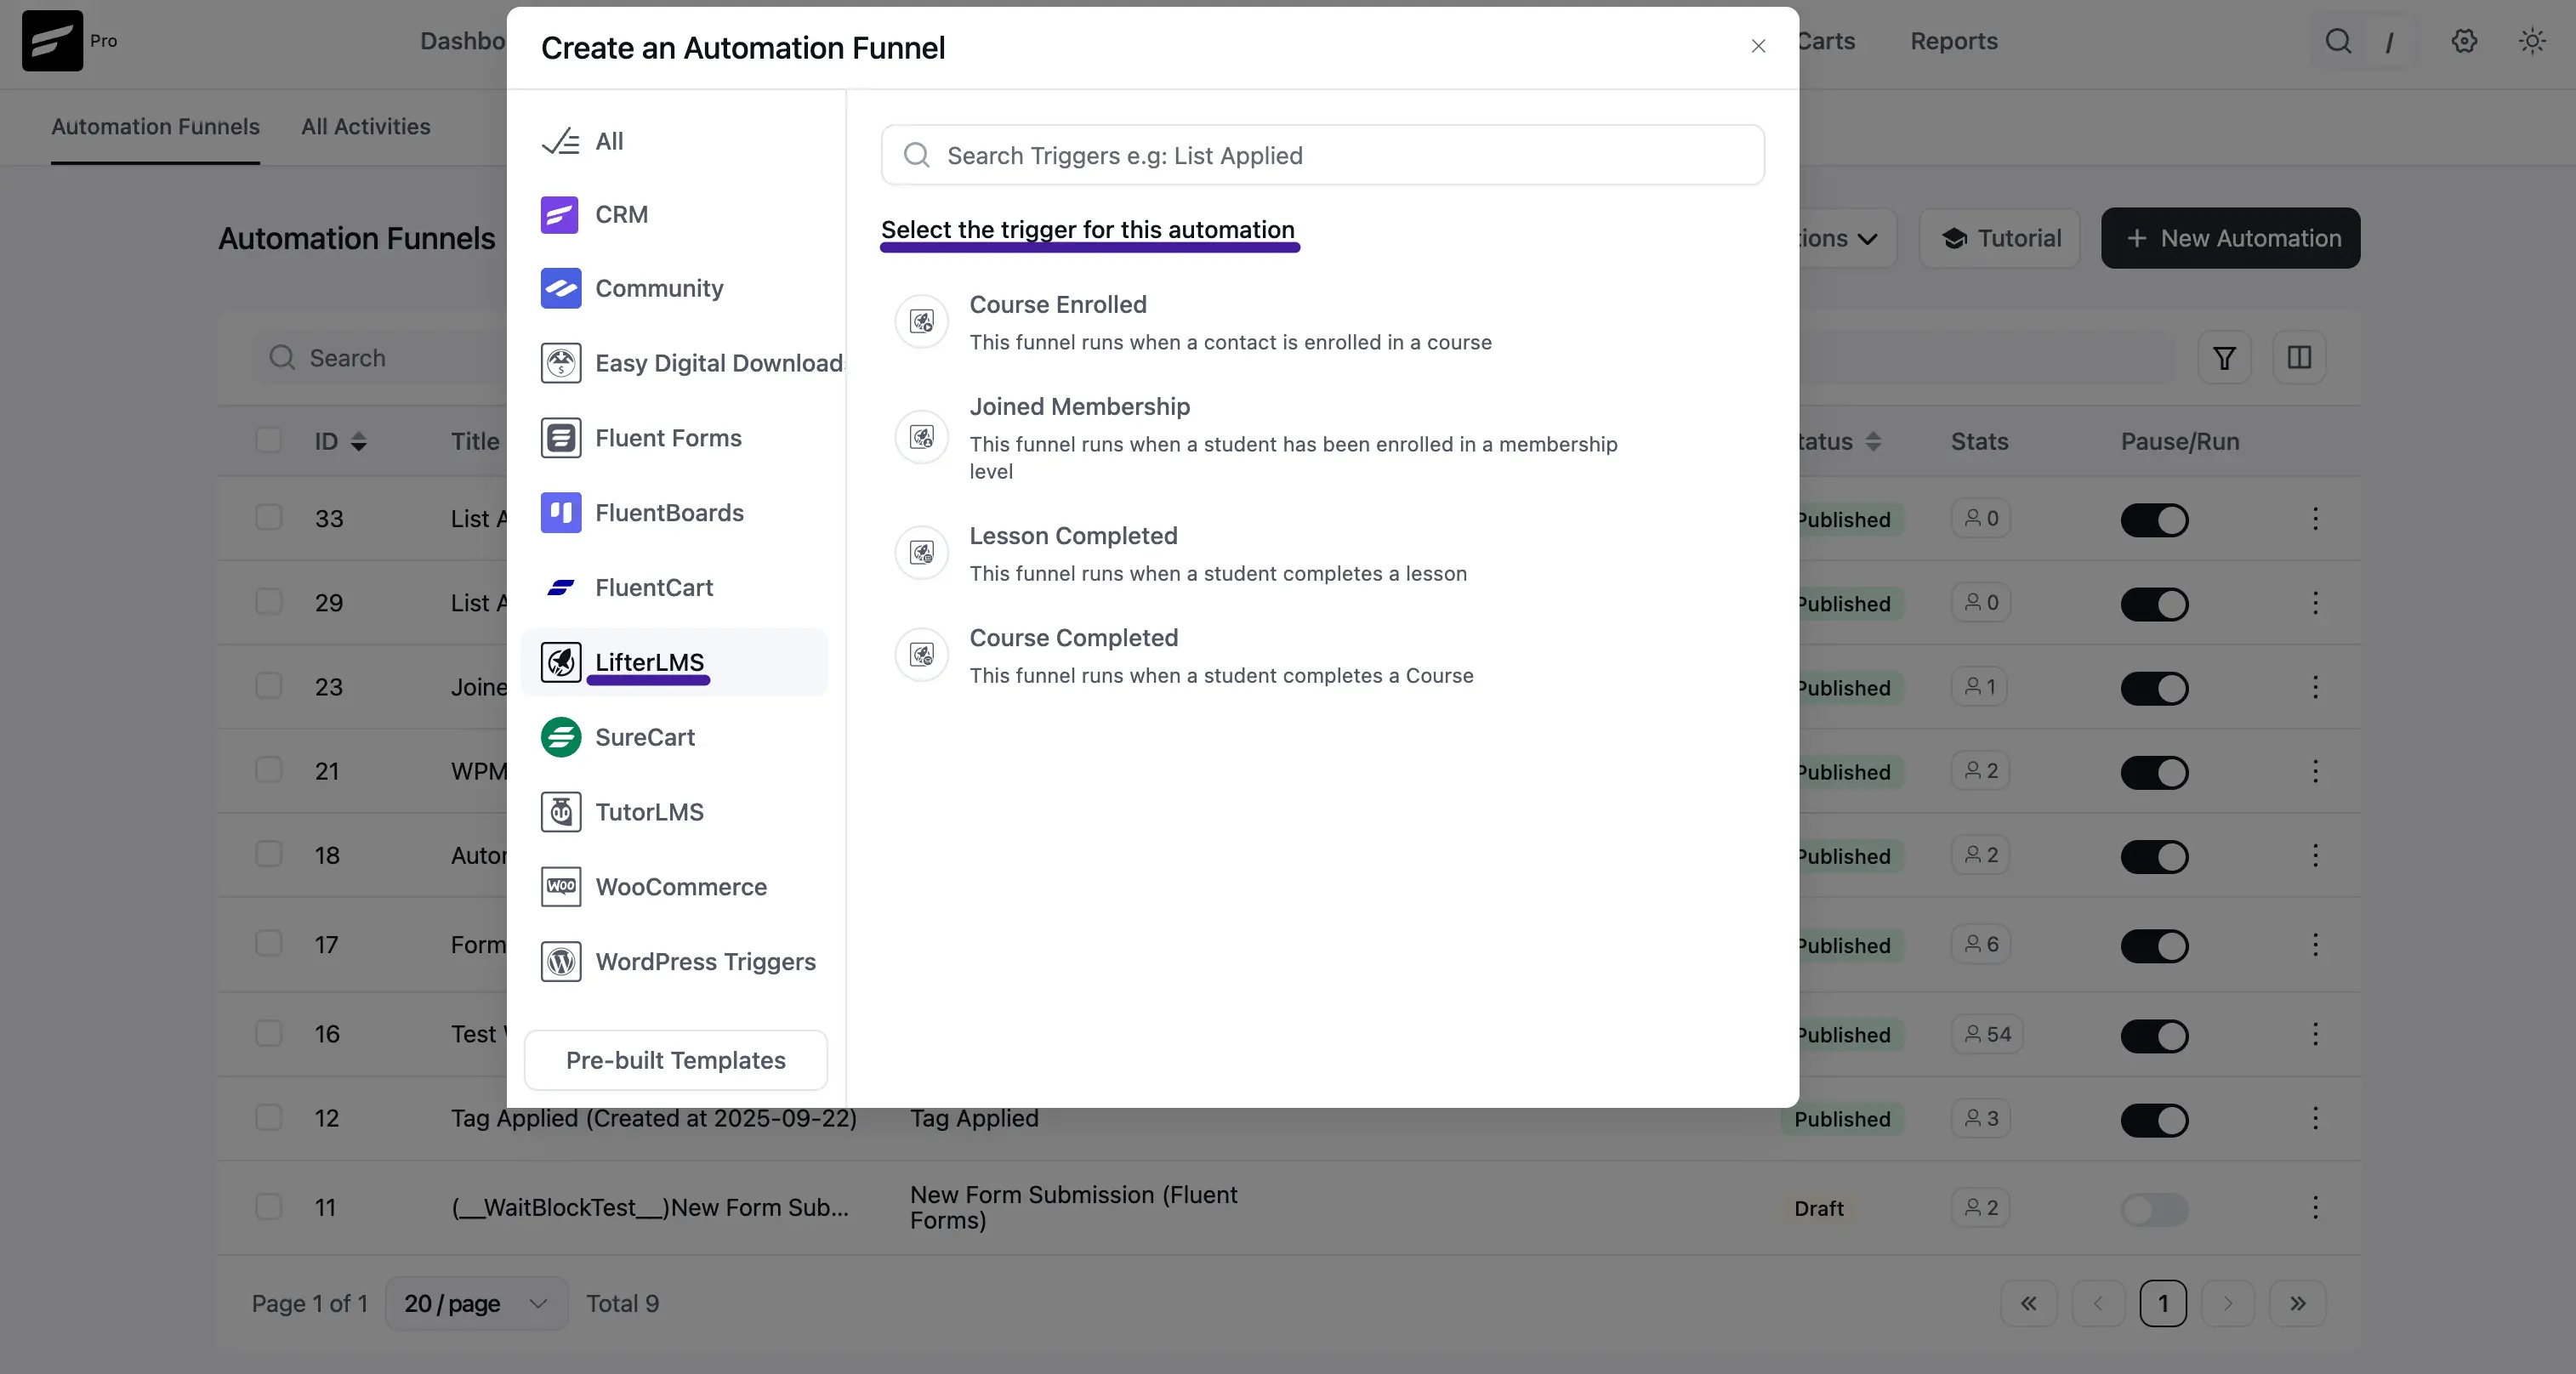Open row actions menu for funnel 11
The image size is (2576, 1374).
2315,1208
